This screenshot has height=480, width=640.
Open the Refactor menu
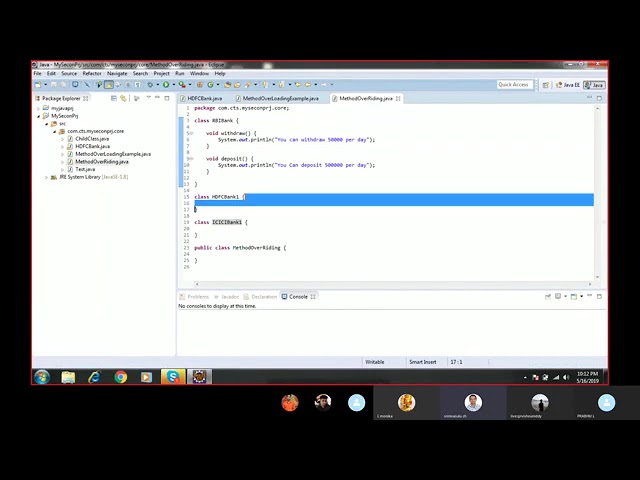click(x=92, y=73)
